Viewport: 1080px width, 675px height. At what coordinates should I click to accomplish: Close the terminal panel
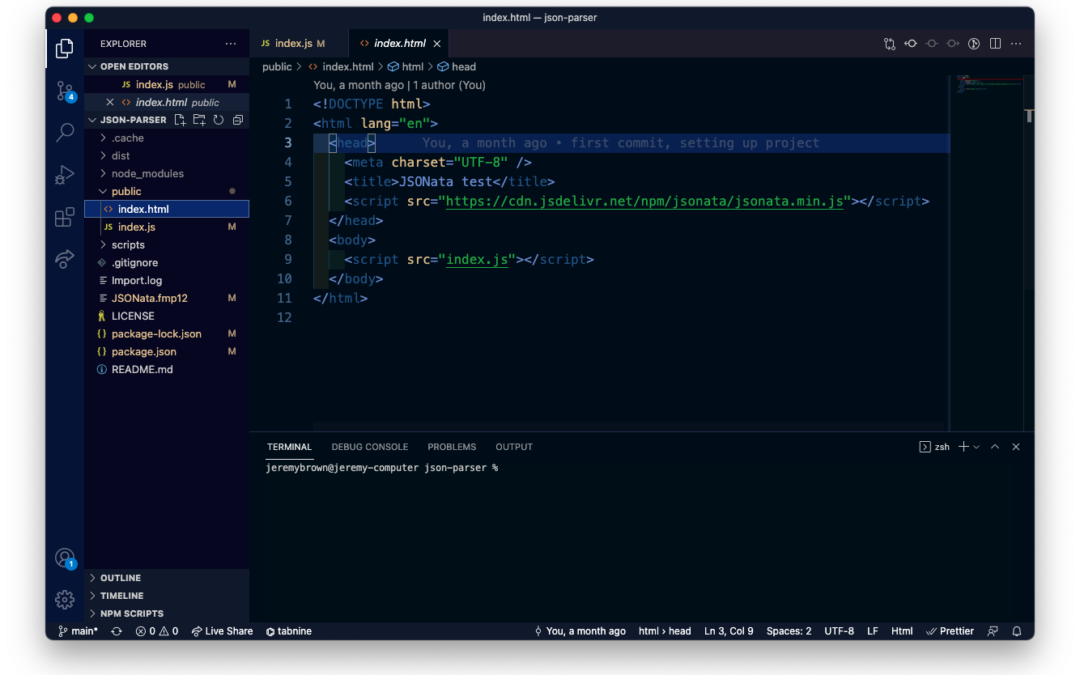click(x=1016, y=447)
